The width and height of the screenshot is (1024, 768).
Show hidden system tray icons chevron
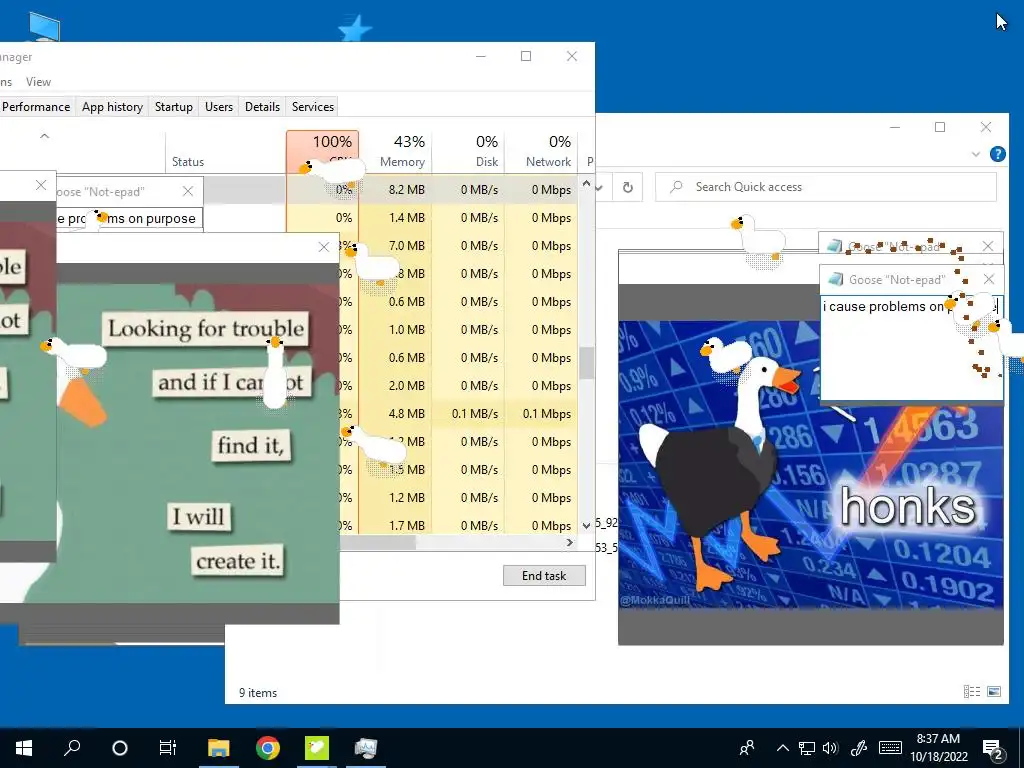point(782,748)
